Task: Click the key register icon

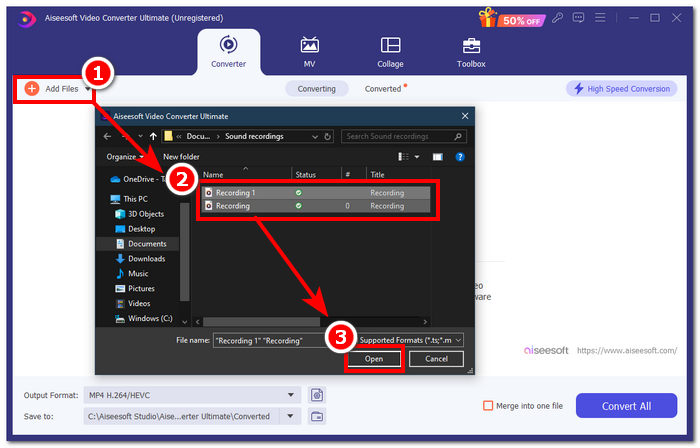Action: pyautogui.click(x=557, y=18)
